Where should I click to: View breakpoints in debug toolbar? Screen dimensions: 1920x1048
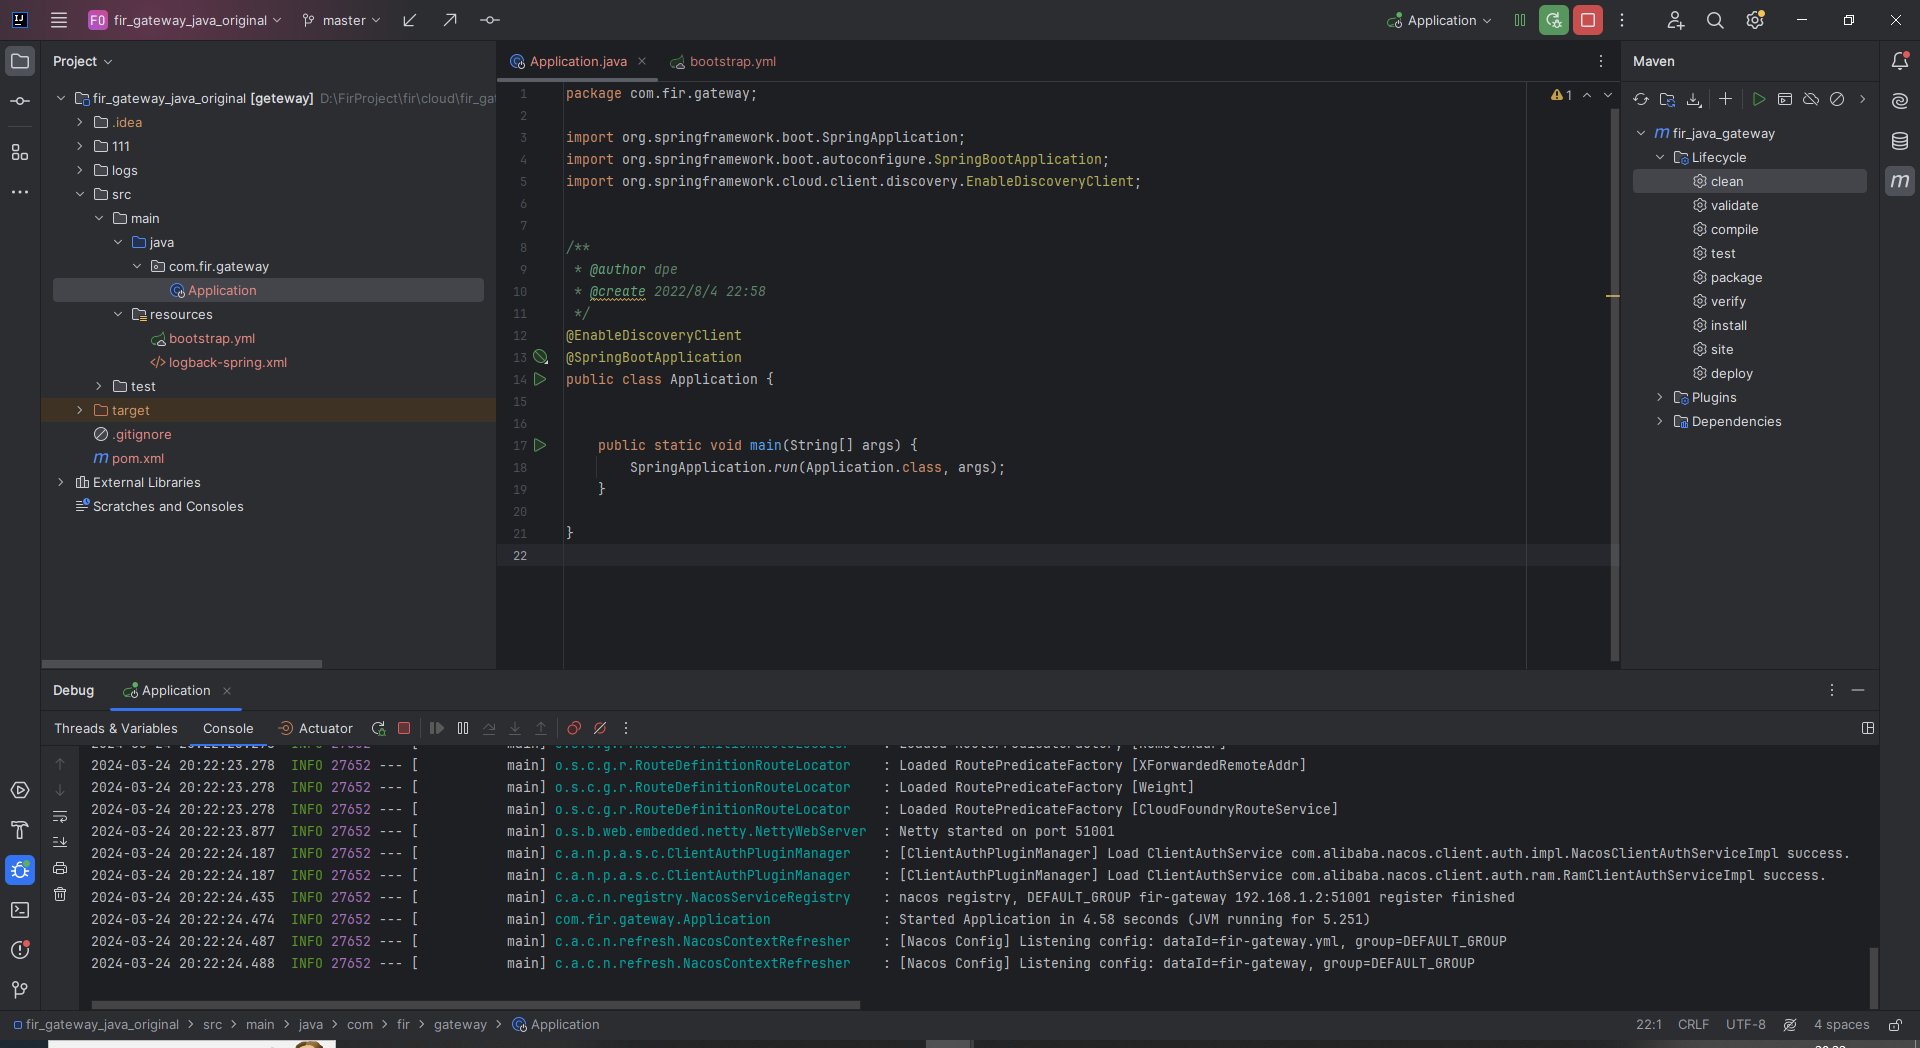pos(574,728)
